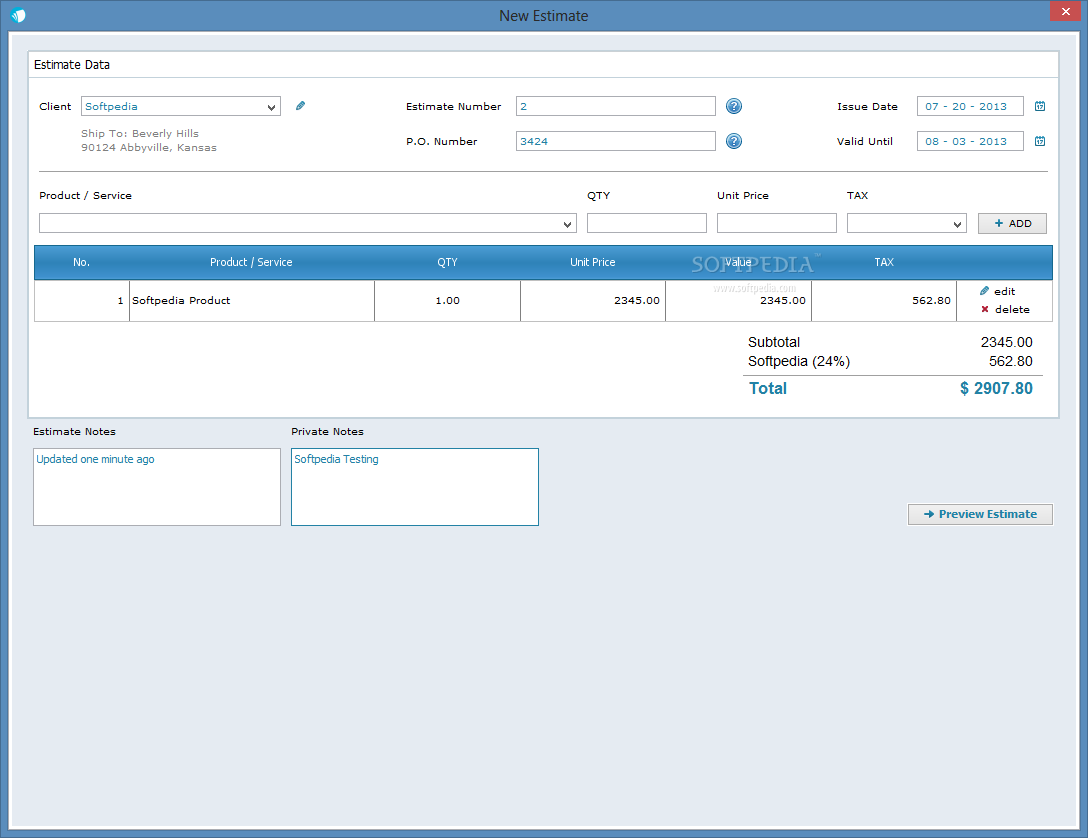Screen dimensions: 1088x838
Task: Click the Issue Date field
Action: [970, 106]
